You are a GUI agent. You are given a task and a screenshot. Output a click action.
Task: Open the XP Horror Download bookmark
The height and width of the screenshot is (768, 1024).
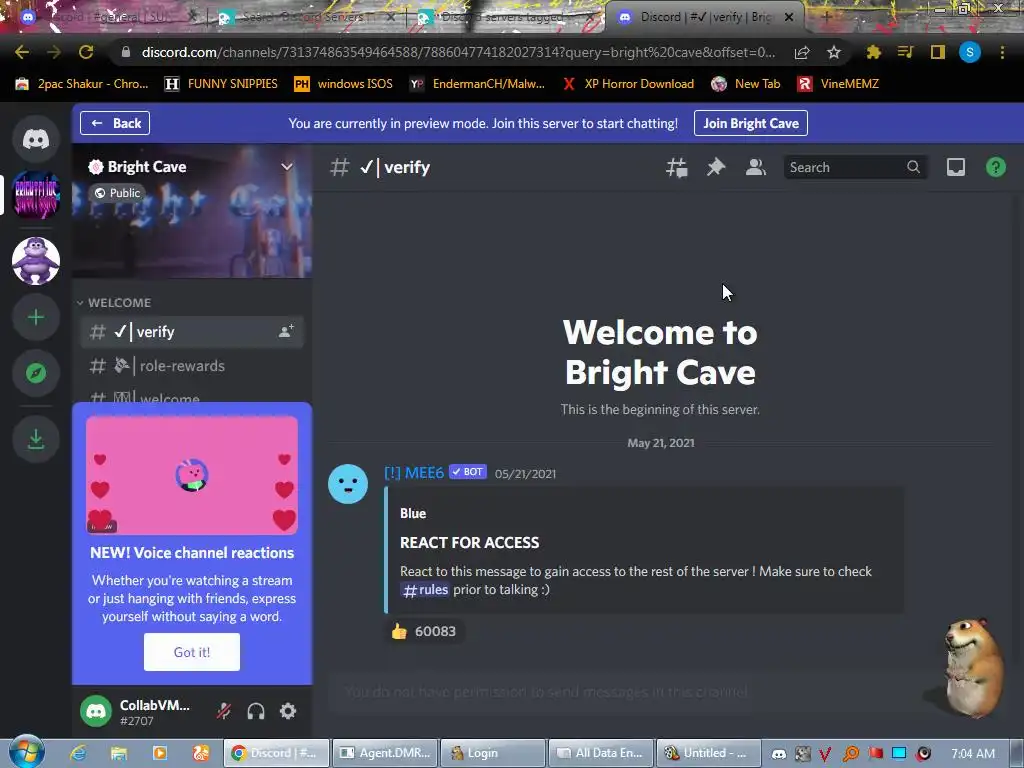pyautogui.click(x=628, y=84)
